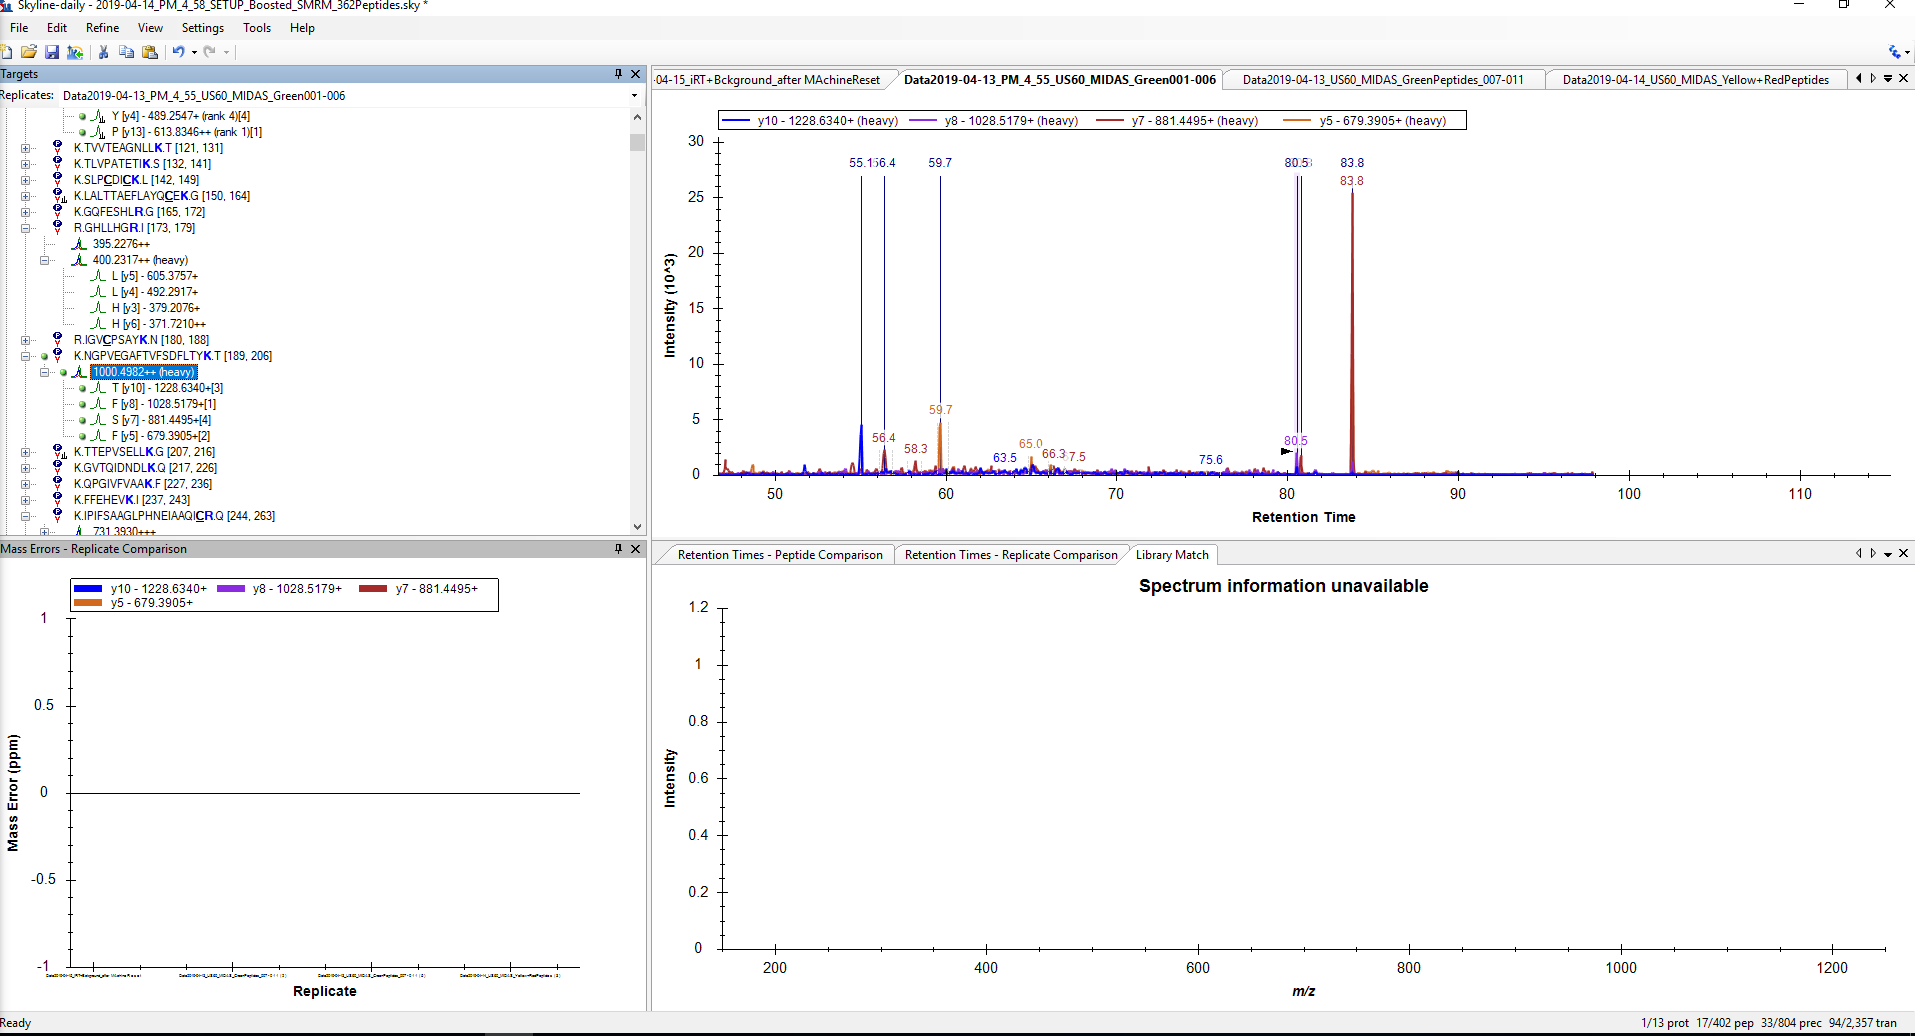
Task: Toggle auto-hide pin on Targets panel
Action: 618,74
